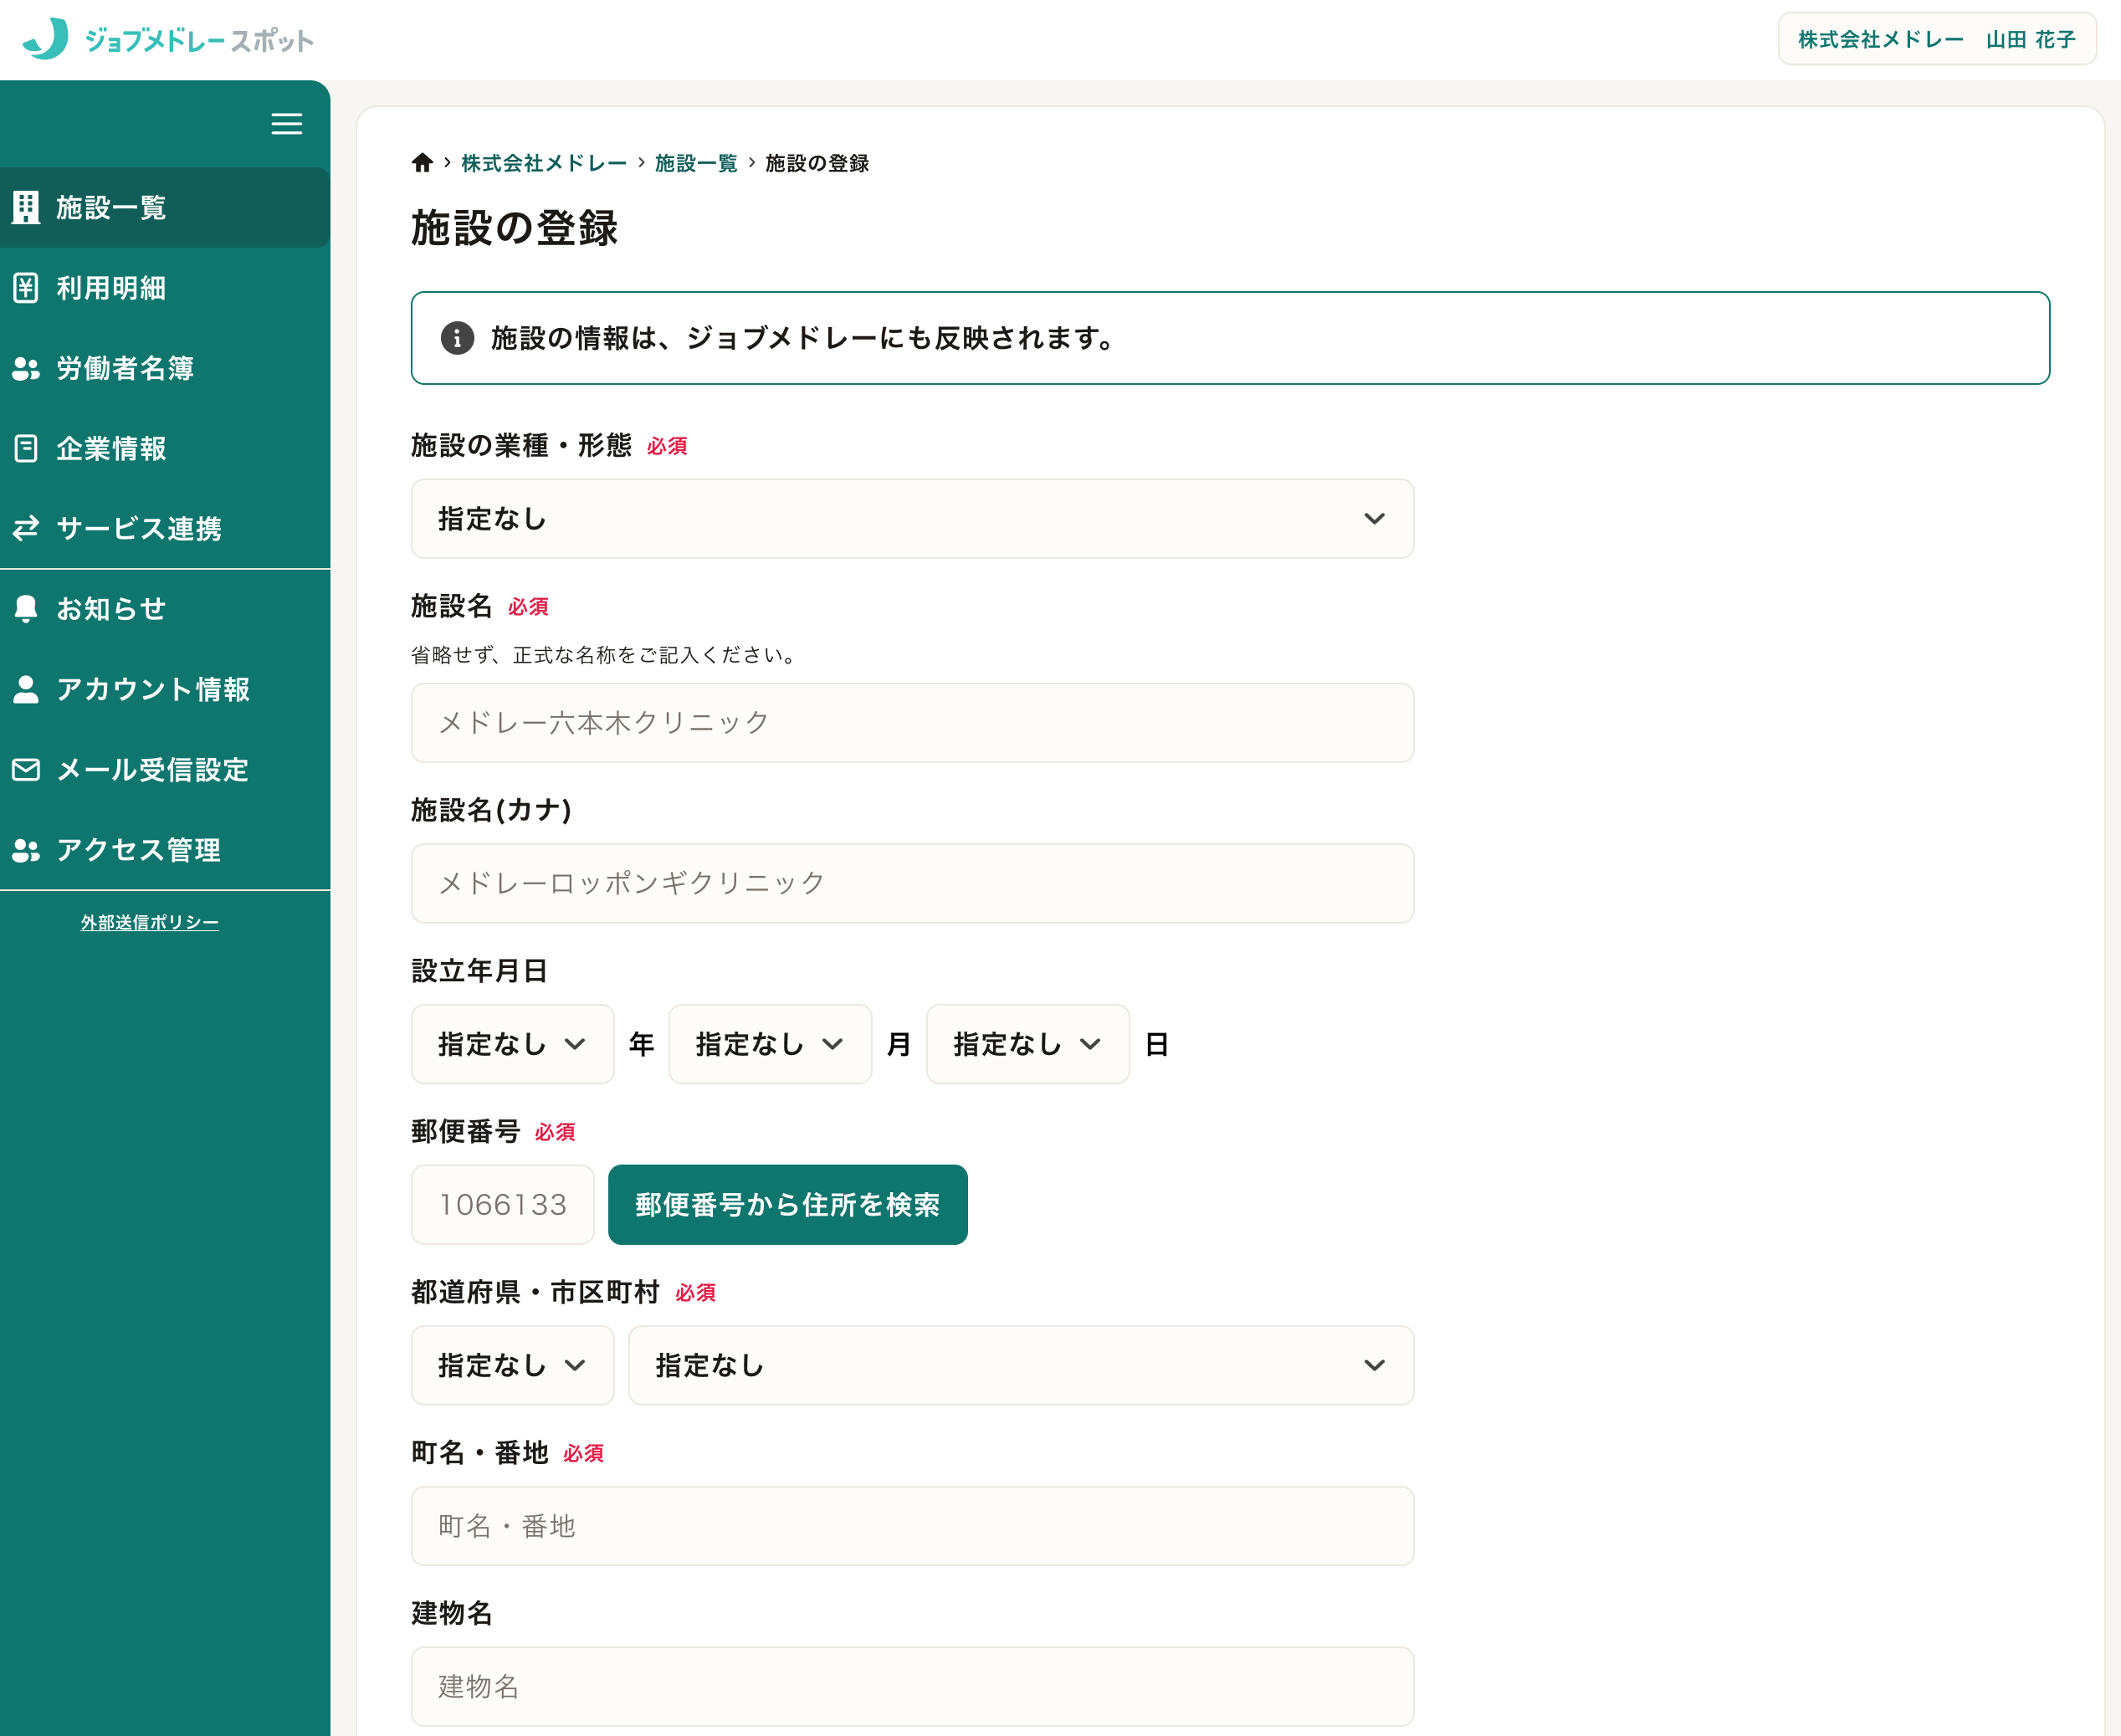Toggle the hamburger sidebar menu icon
The width and height of the screenshot is (2121, 1736).
tap(287, 124)
